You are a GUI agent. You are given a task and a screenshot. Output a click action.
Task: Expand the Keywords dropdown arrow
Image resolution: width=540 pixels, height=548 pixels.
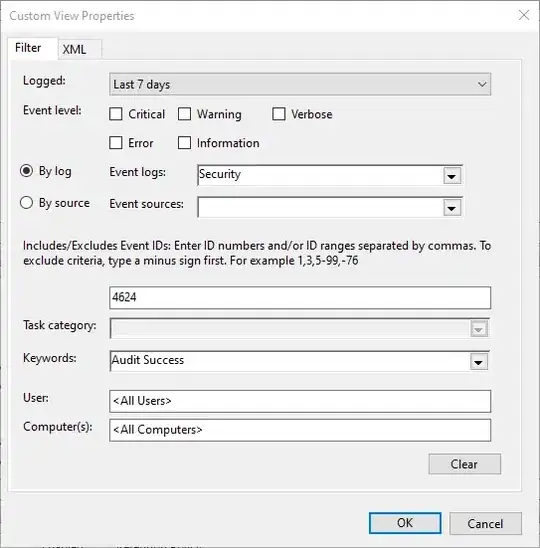point(479,362)
